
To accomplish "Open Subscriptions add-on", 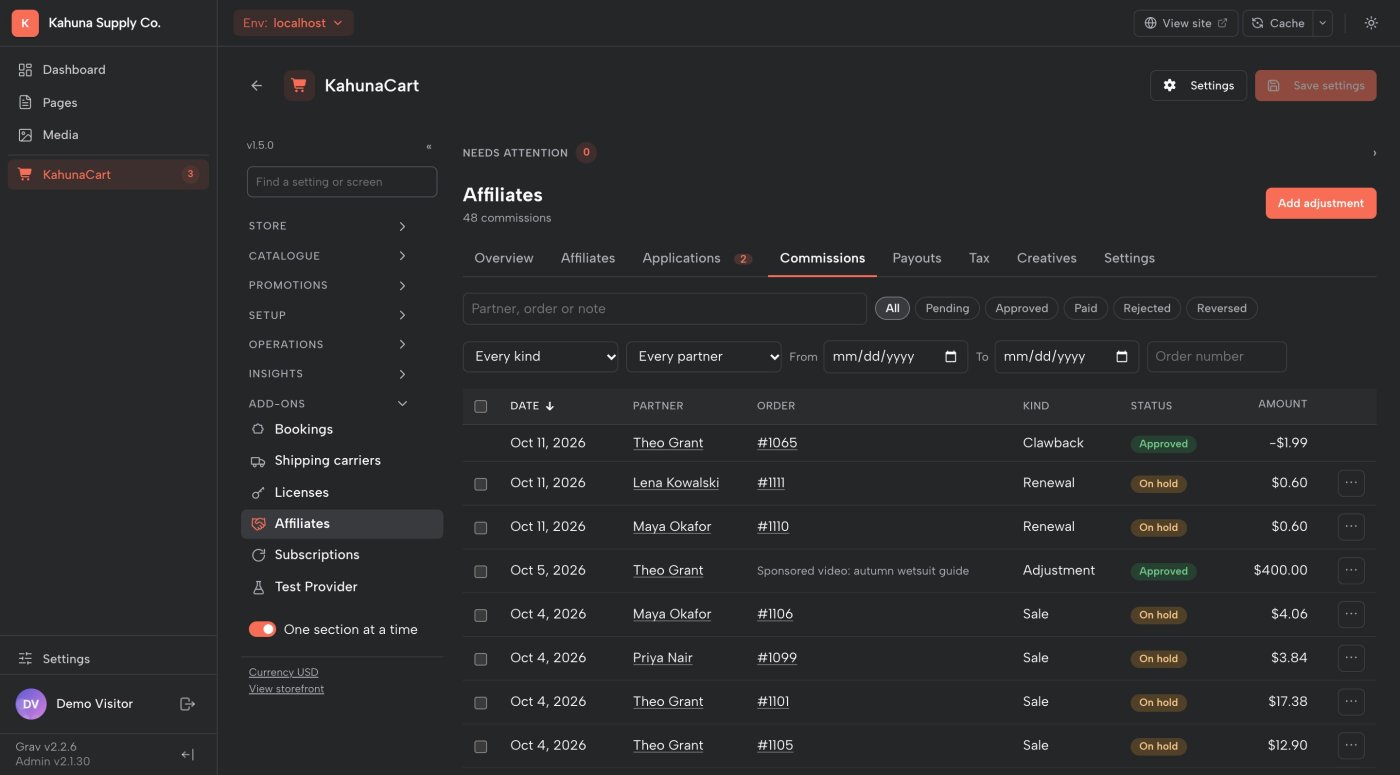I will pos(342,555).
